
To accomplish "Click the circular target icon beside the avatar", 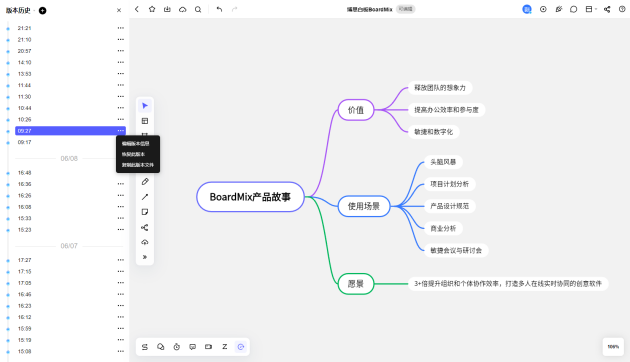I will 543,9.
